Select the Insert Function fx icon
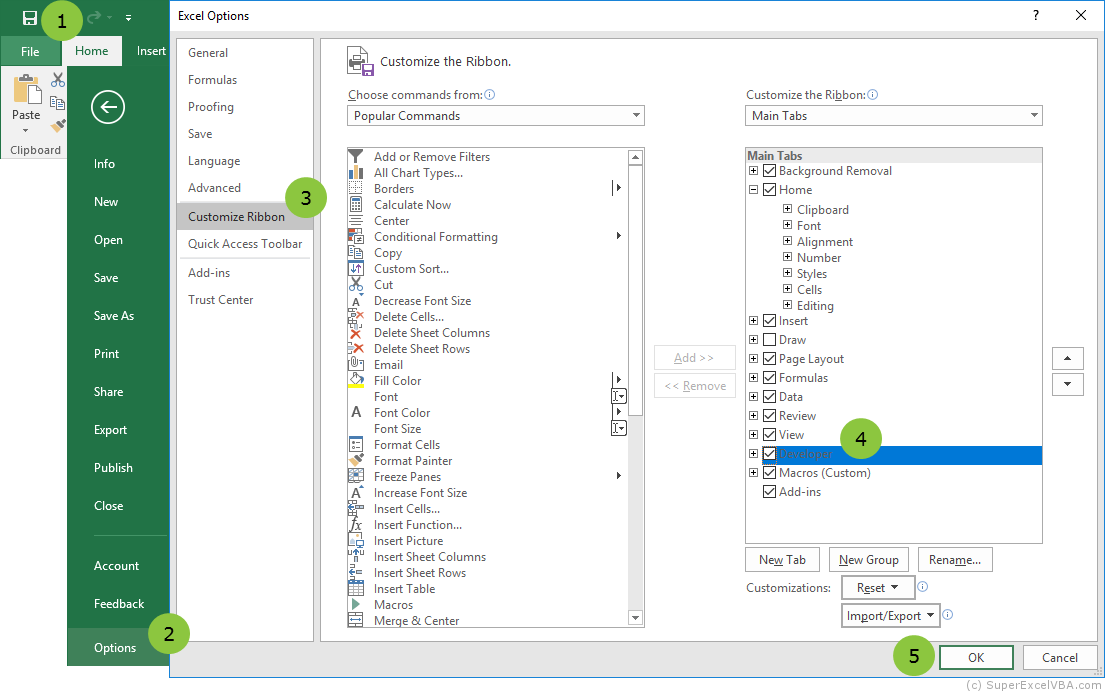Image resolution: width=1105 pixels, height=691 pixels. pyautogui.click(x=356, y=525)
